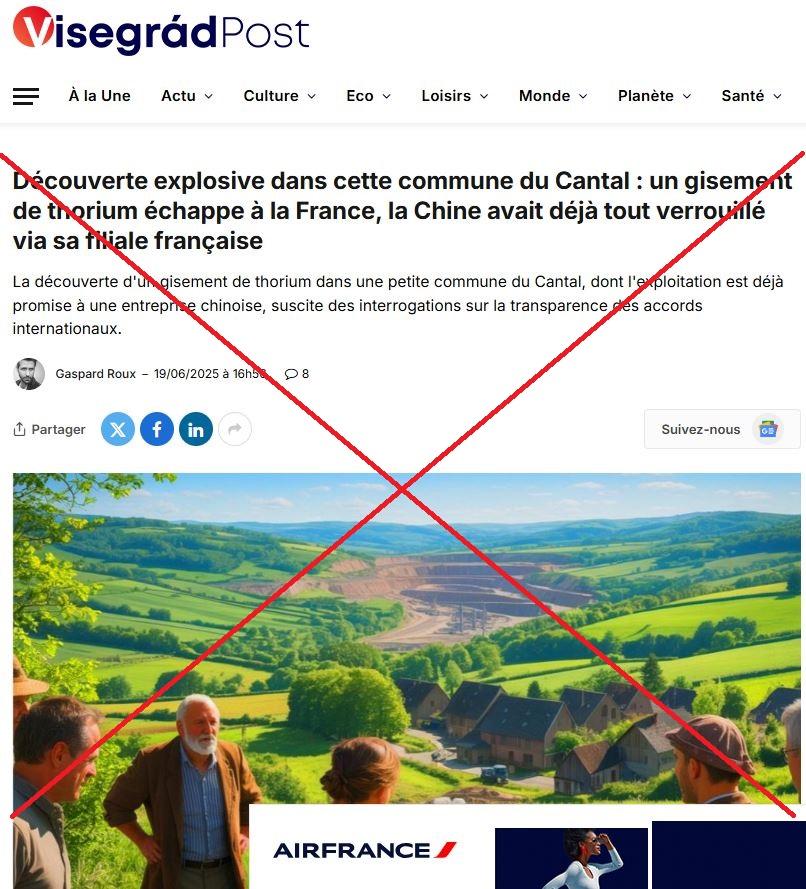Click Gaspard Roux's author avatar

(x=29, y=374)
